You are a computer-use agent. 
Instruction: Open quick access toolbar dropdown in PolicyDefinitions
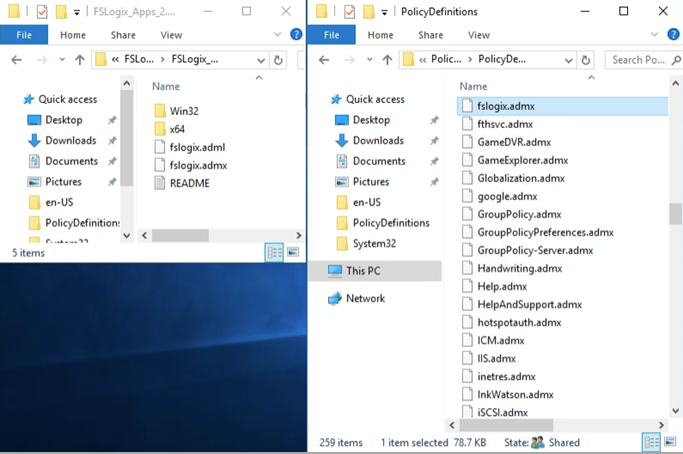coord(385,12)
